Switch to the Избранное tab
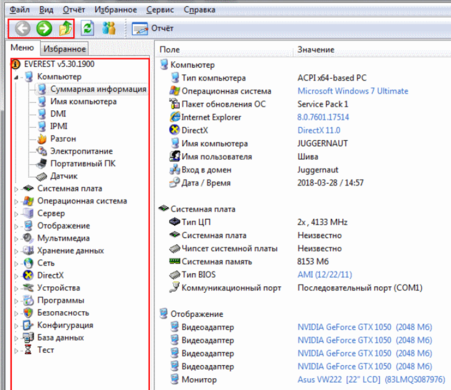The width and height of the screenshot is (451, 390). tap(64, 49)
